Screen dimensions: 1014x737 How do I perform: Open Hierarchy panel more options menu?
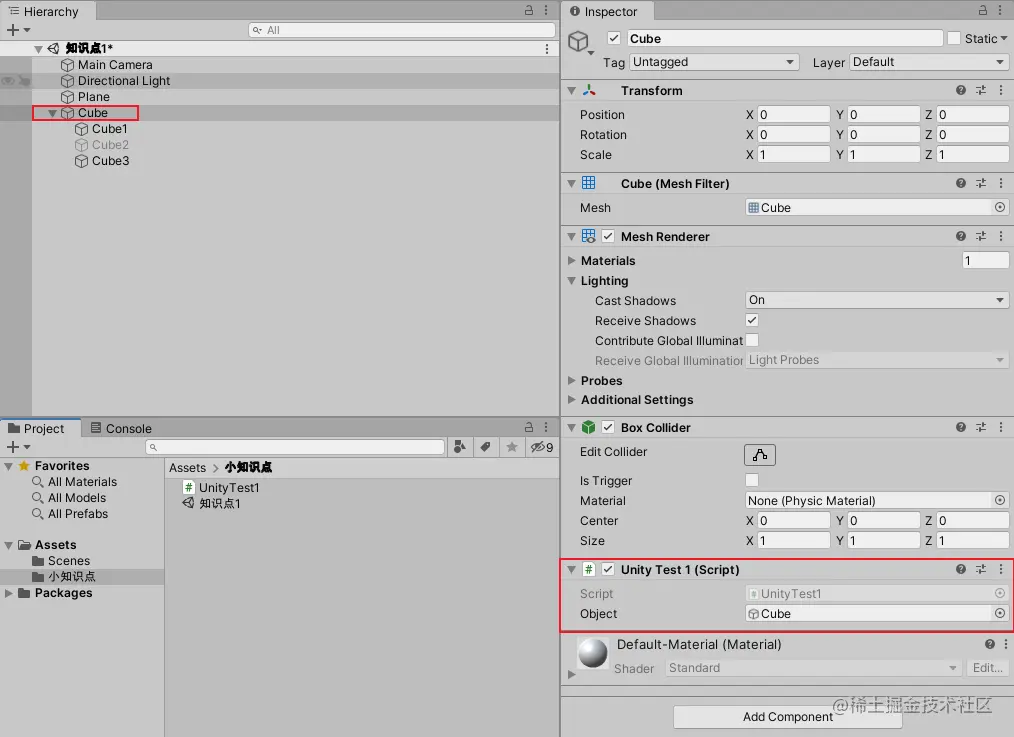coord(546,10)
